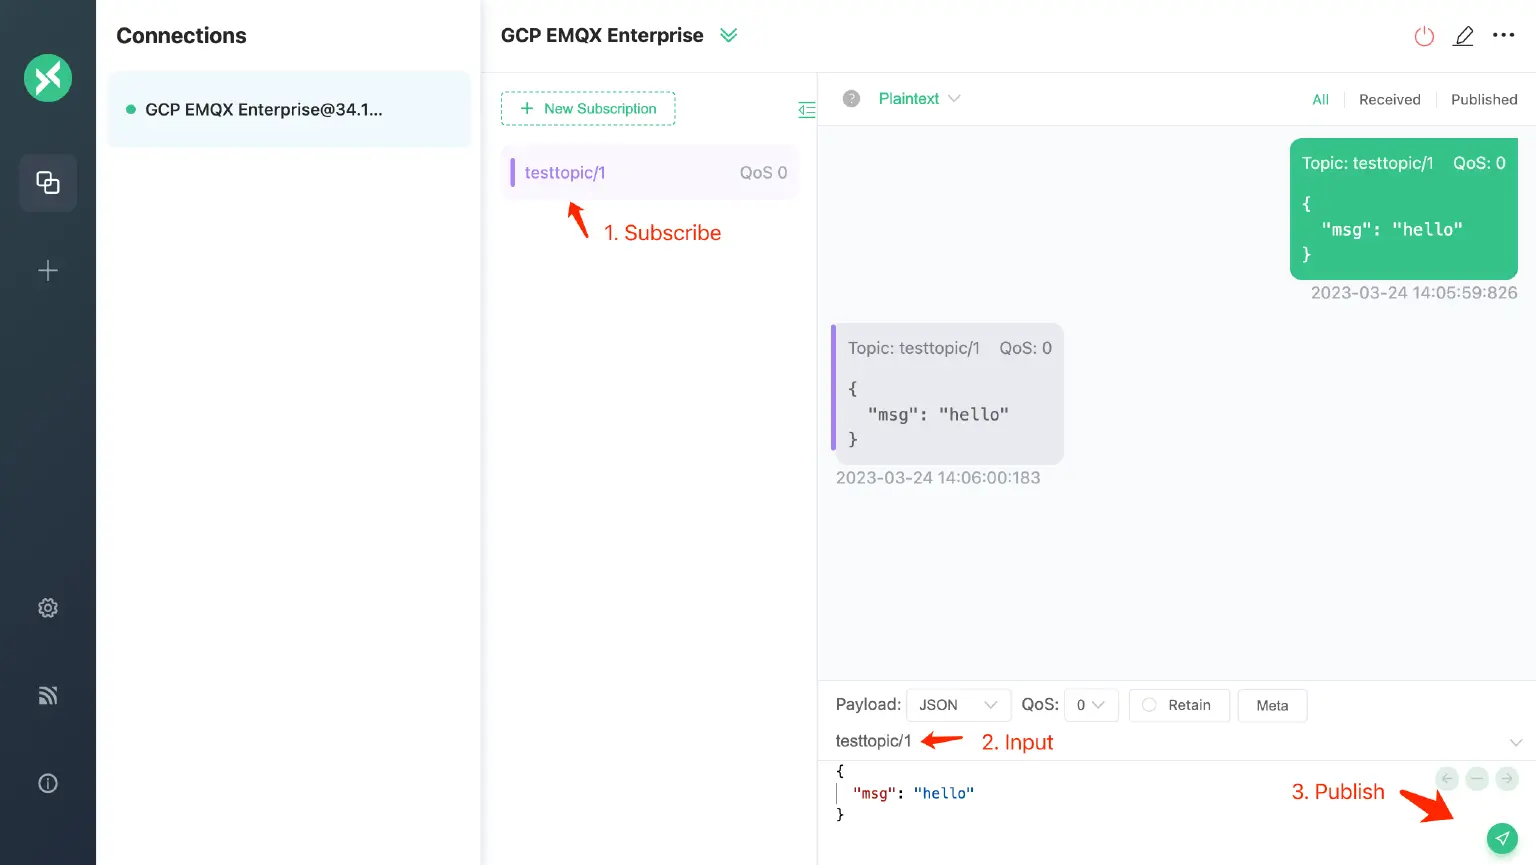Open the Payload JSON dropdown

(957, 705)
